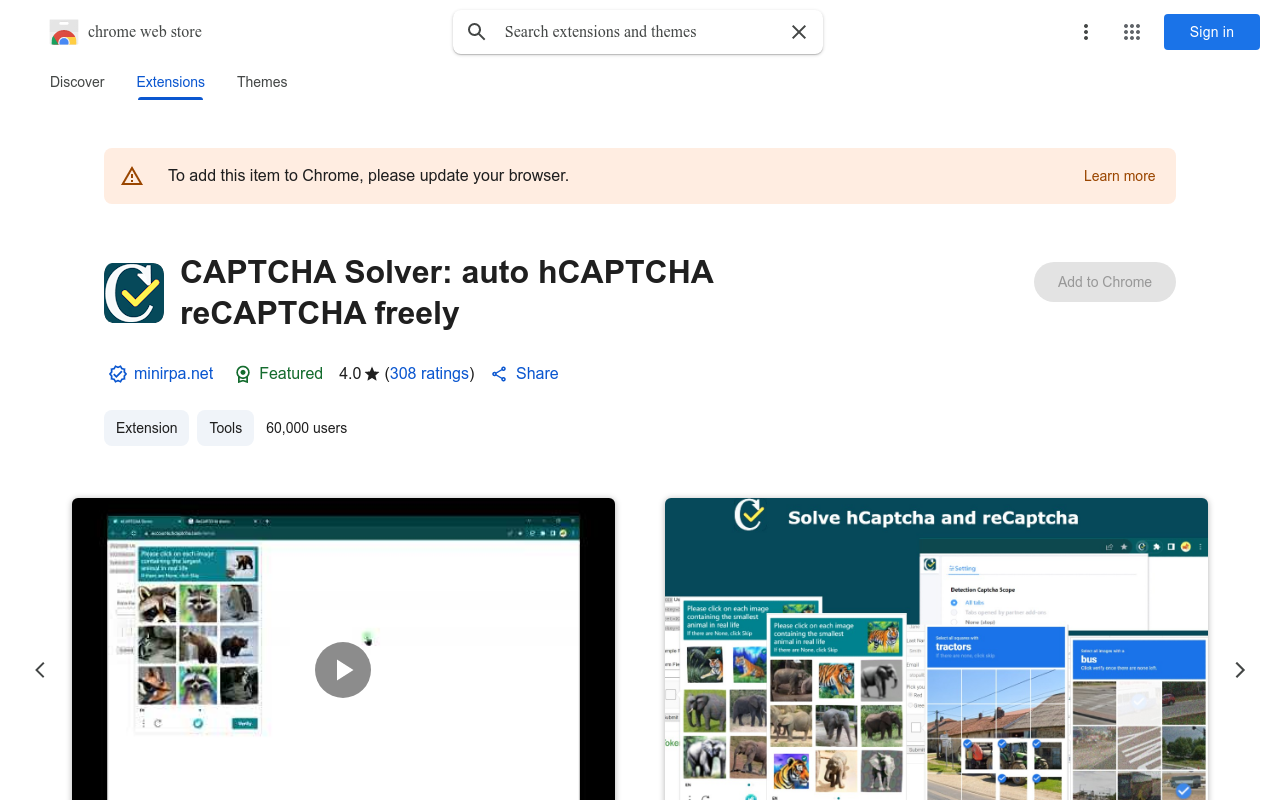1280x800 pixels.
Task: Click the rating star icon
Action: point(372,374)
